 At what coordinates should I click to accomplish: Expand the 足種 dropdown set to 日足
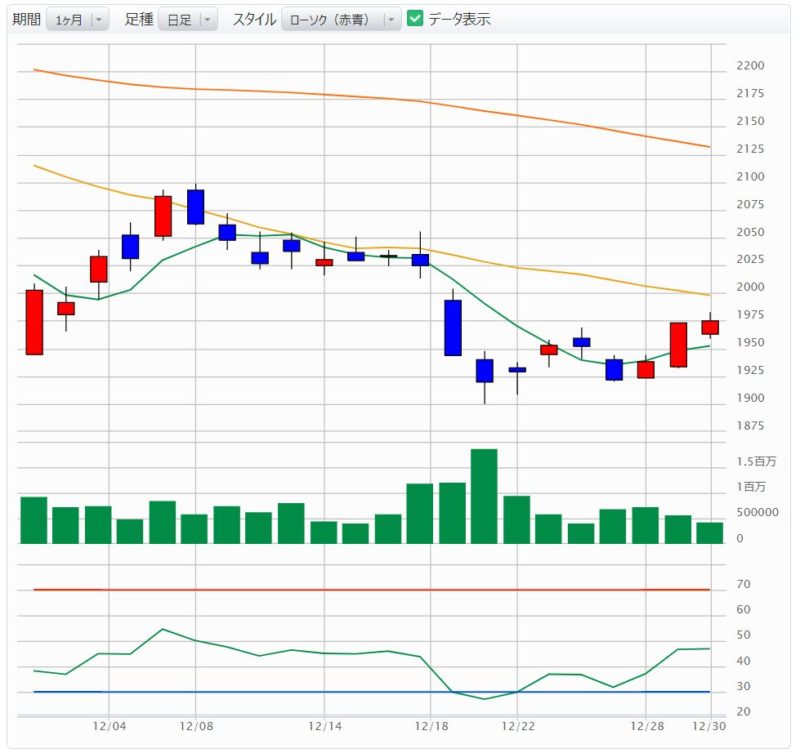click(188, 19)
